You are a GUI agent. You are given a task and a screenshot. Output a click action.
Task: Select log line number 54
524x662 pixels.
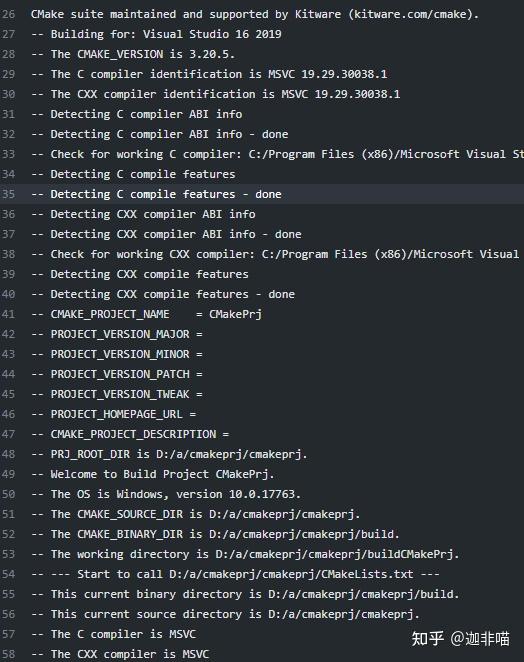tap(8, 574)
